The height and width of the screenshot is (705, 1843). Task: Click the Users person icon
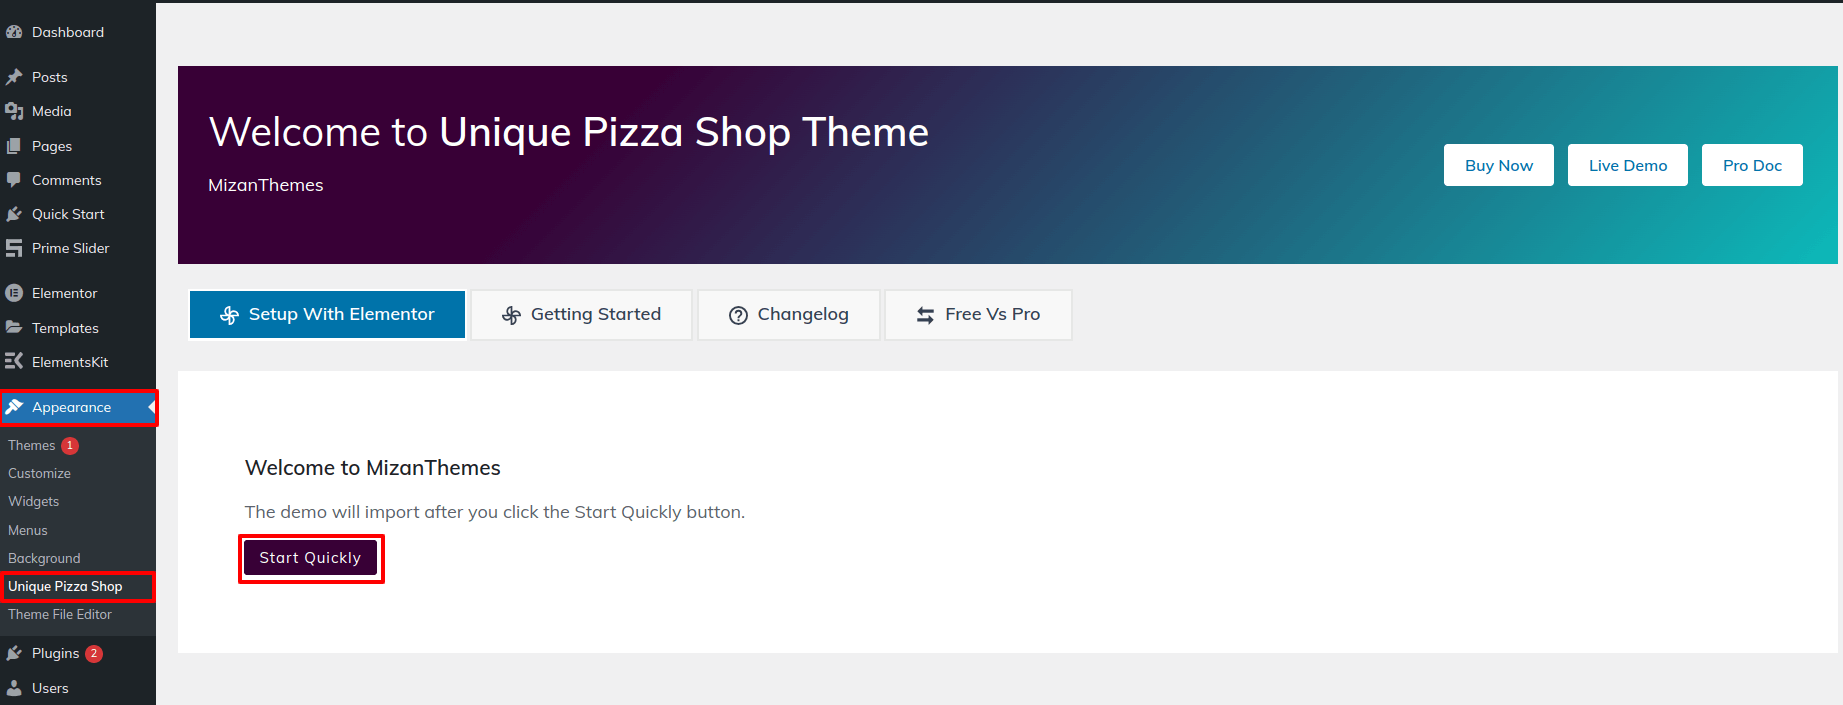tap(14, 688)
